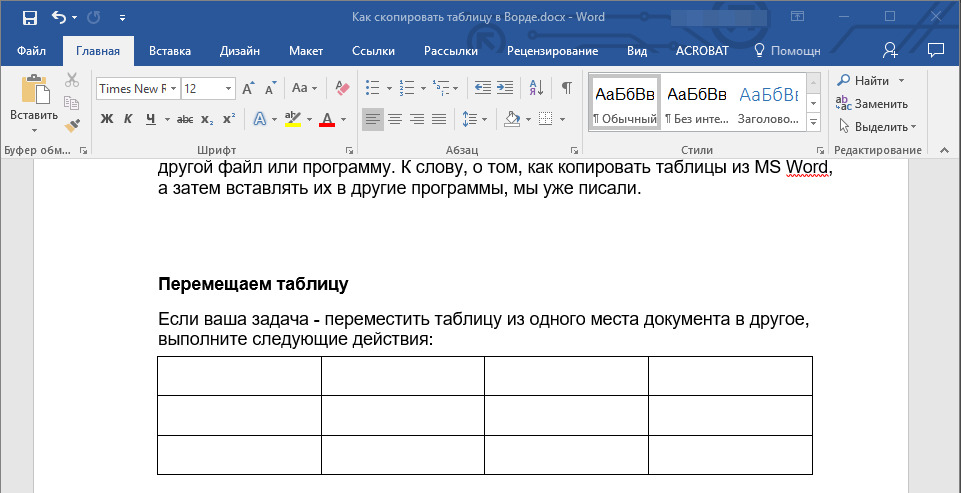961x493 pixels.
Task: Toggle show paragraph marks (¶)
Action: click(566, 88)
